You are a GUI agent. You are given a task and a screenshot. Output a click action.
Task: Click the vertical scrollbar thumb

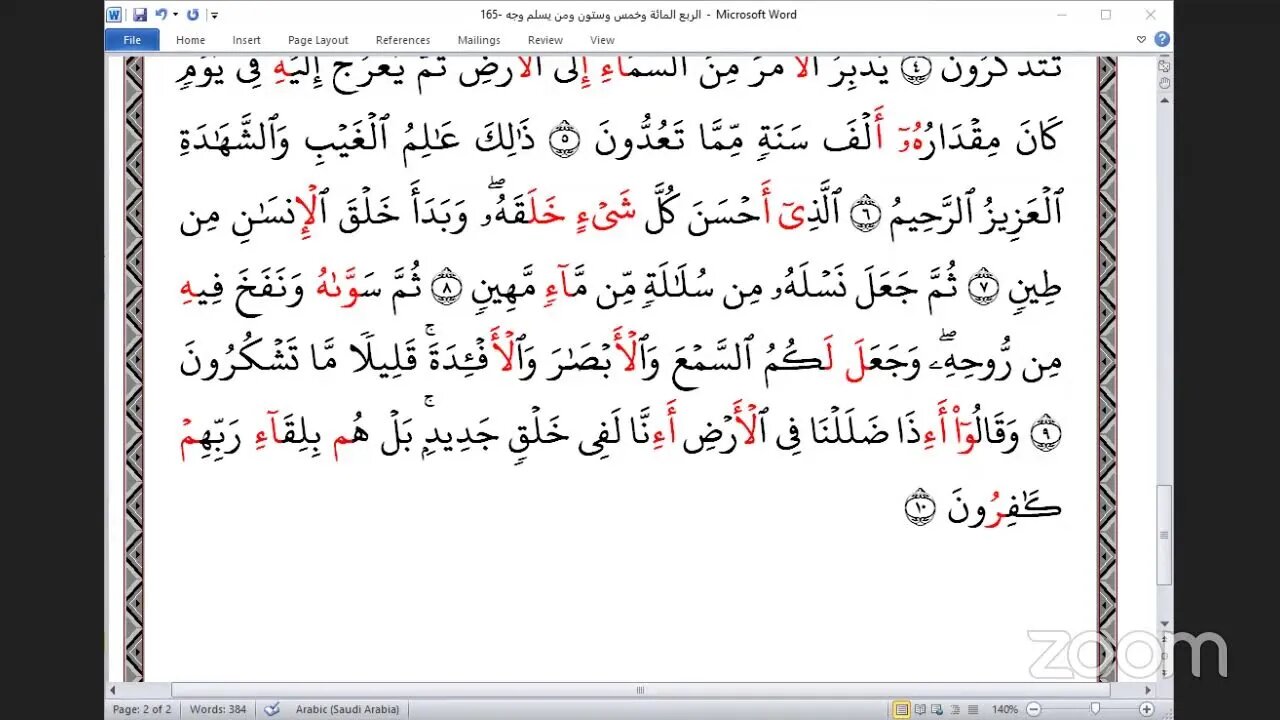click(x=1164, y=535)
